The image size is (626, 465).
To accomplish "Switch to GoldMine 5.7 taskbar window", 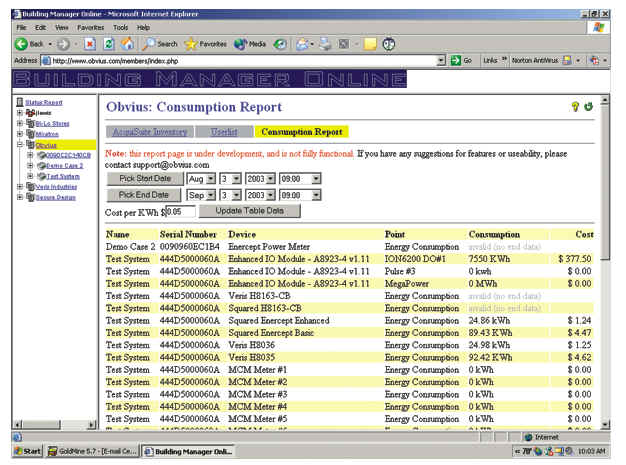I will 93,451.
